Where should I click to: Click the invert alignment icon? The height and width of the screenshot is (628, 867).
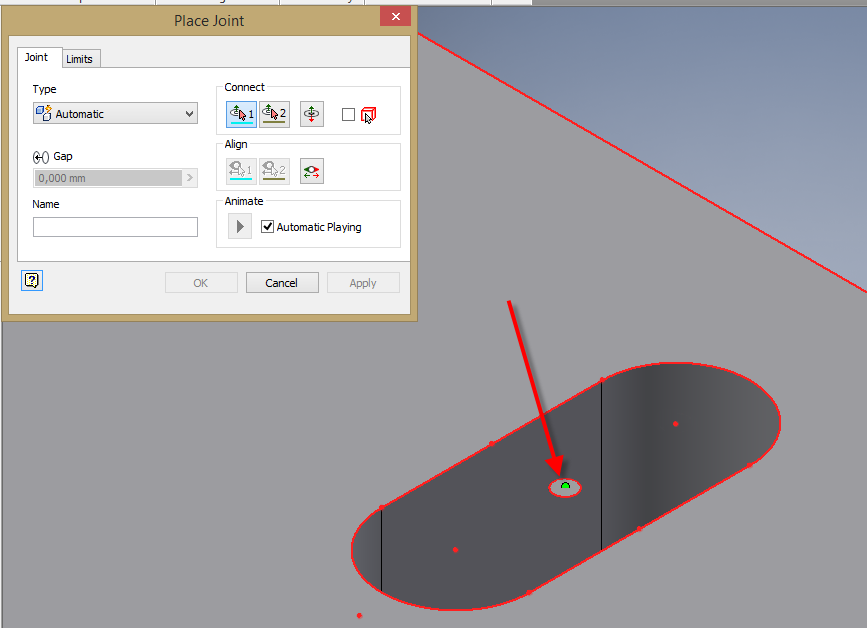[311, 170]
